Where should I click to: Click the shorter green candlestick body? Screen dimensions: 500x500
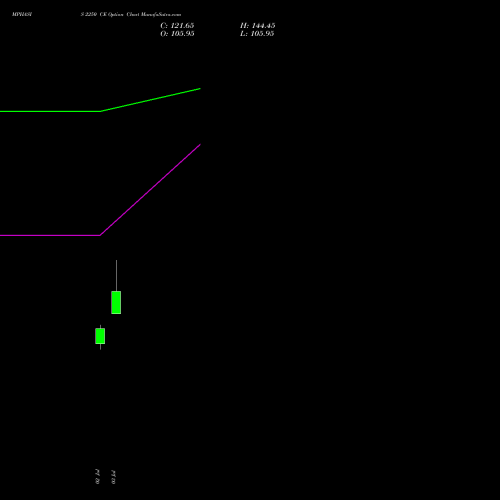click(100, 336)
